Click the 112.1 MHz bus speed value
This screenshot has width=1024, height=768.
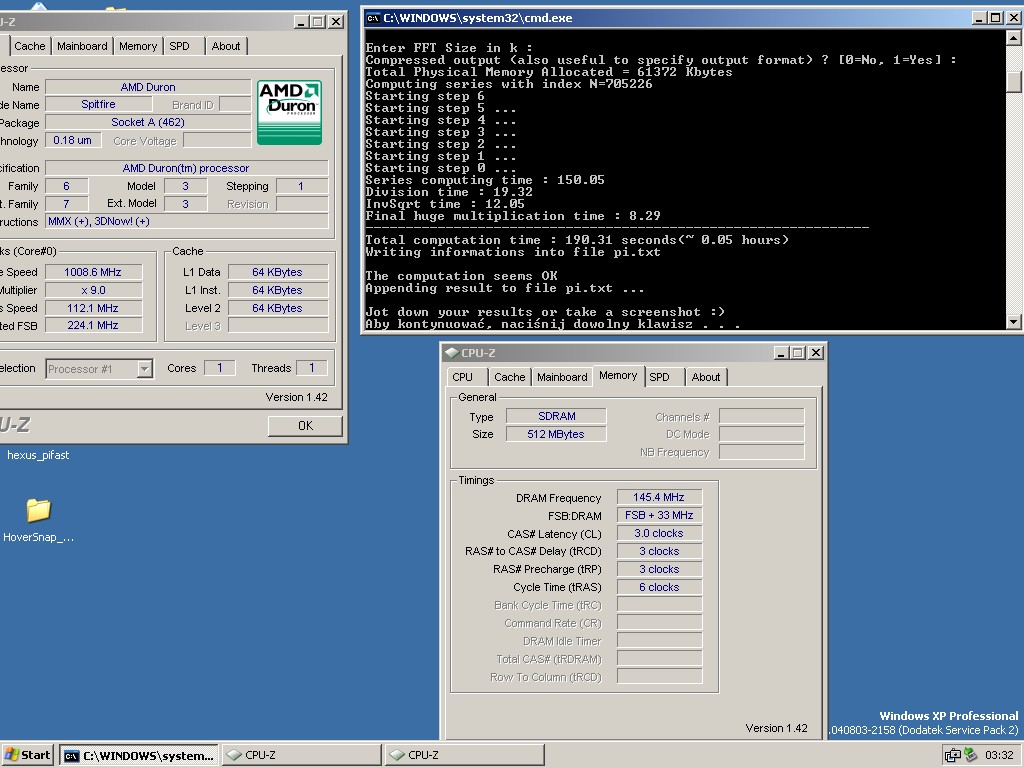(93, 308)
